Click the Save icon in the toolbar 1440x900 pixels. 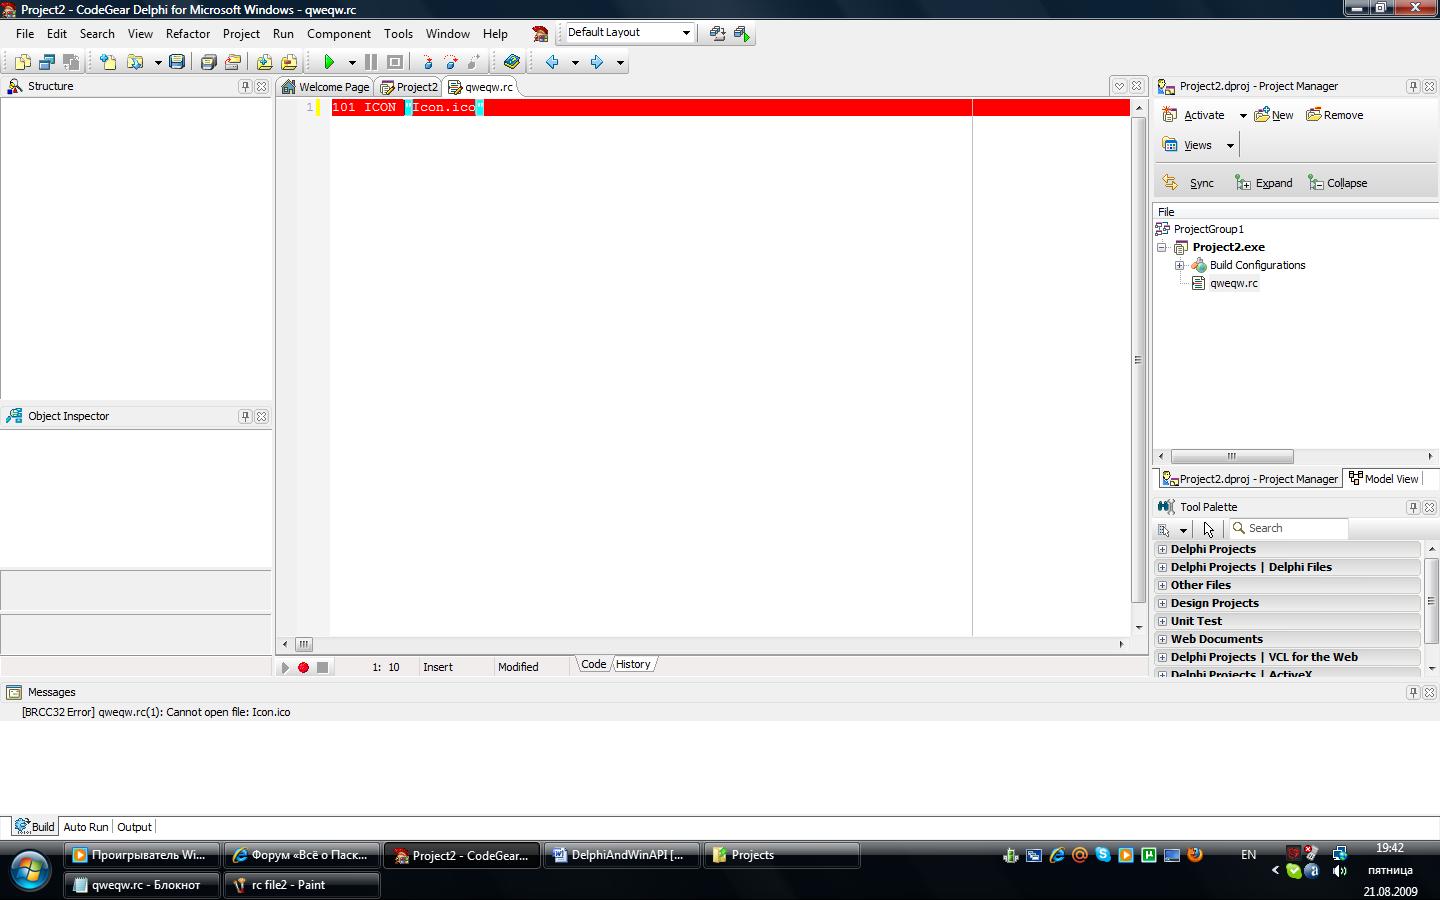(177, 62)
